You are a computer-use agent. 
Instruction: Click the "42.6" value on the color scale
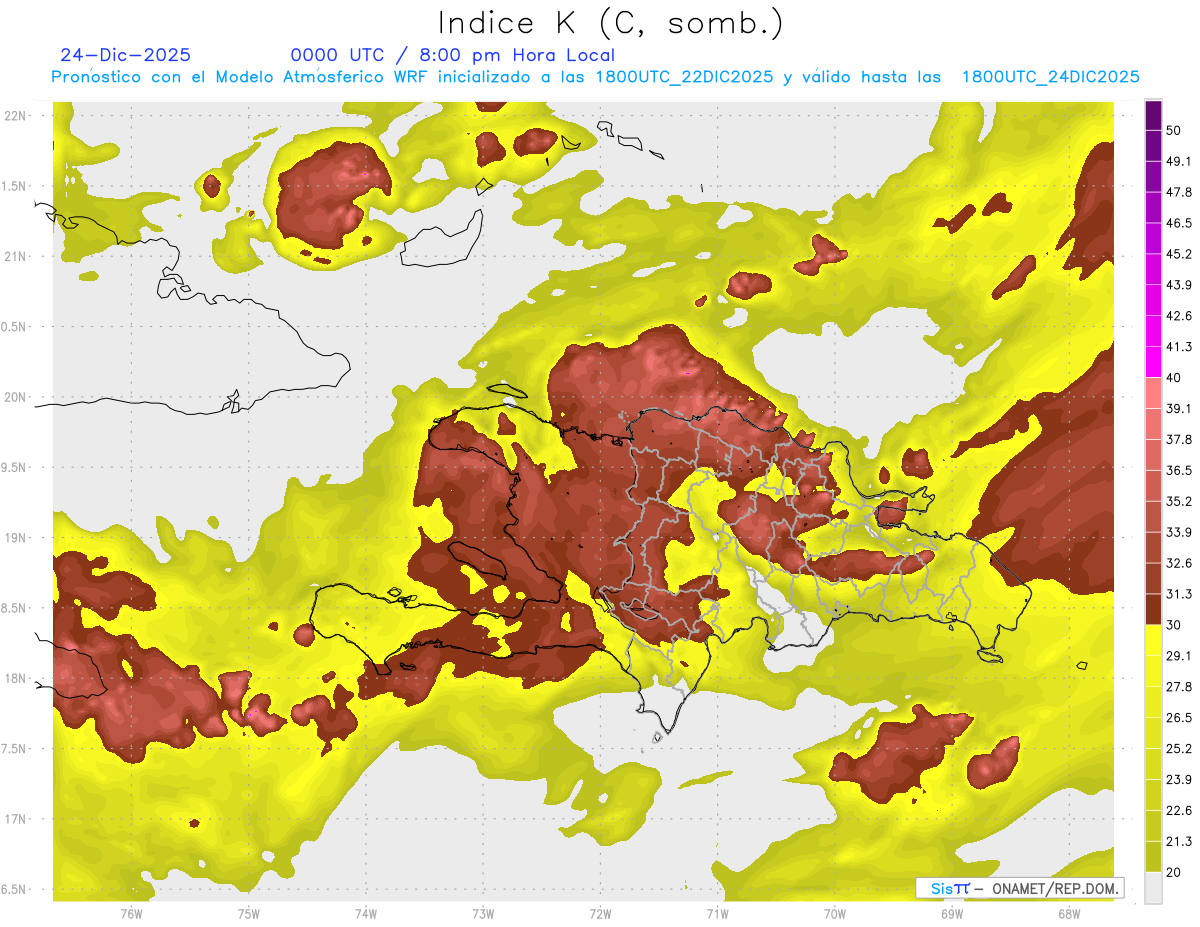click(x=1179, y=316)
